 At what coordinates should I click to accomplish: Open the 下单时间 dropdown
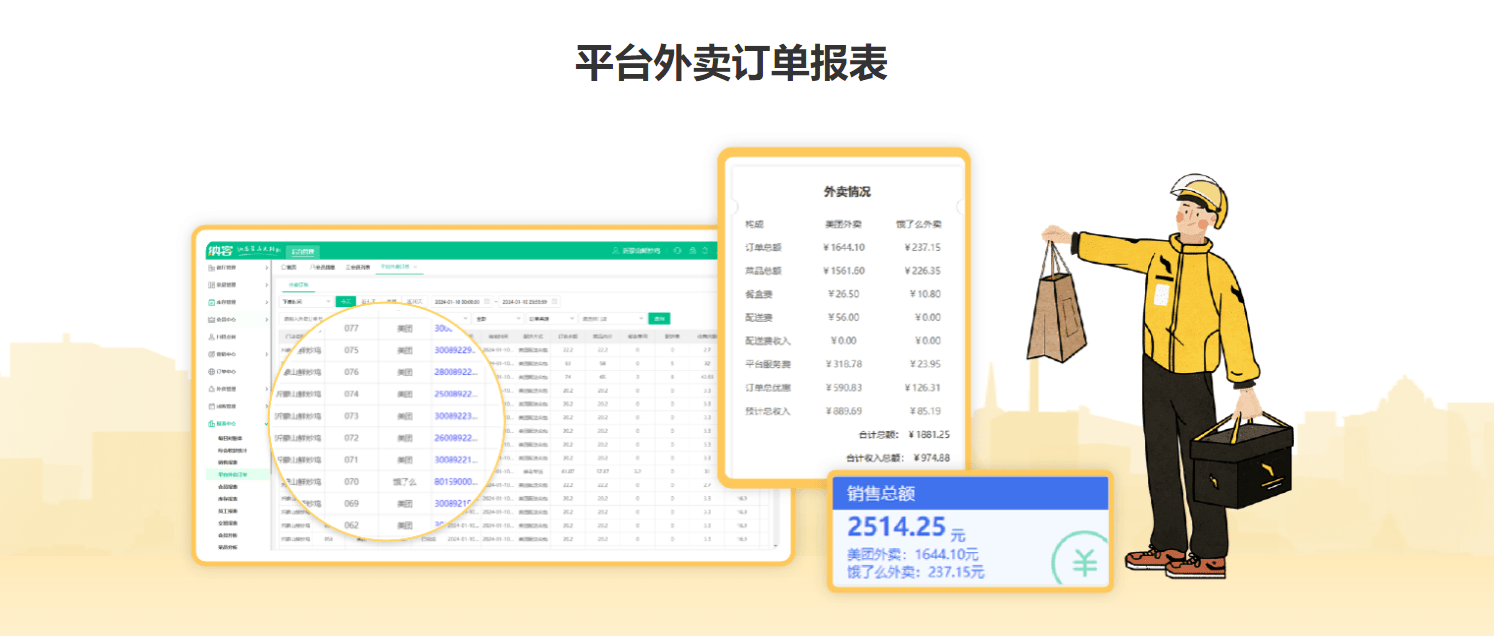305,301
